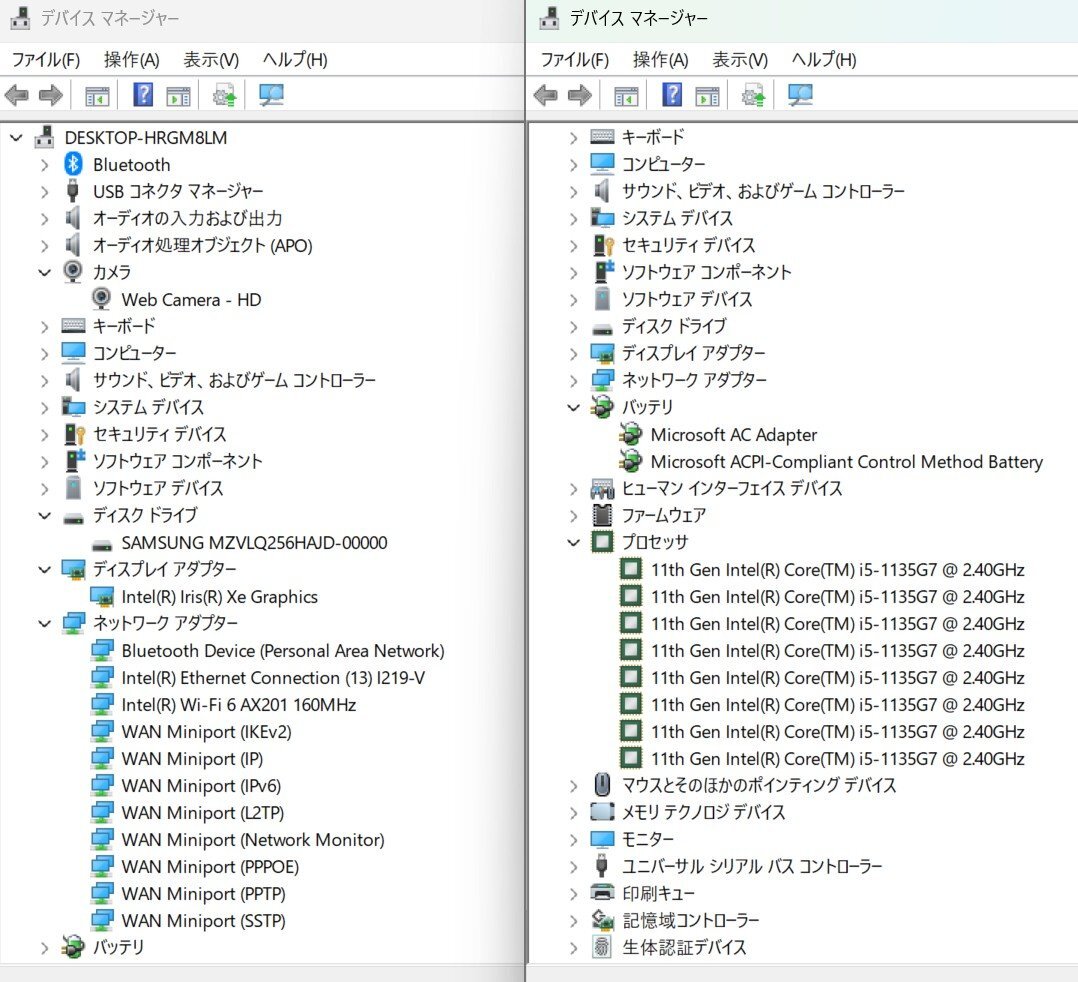The image size is (1078, 982).
Task: Select Intel(R) Wi-Fi 6 AX201 160MHz adapter
Action: [238, 705]
